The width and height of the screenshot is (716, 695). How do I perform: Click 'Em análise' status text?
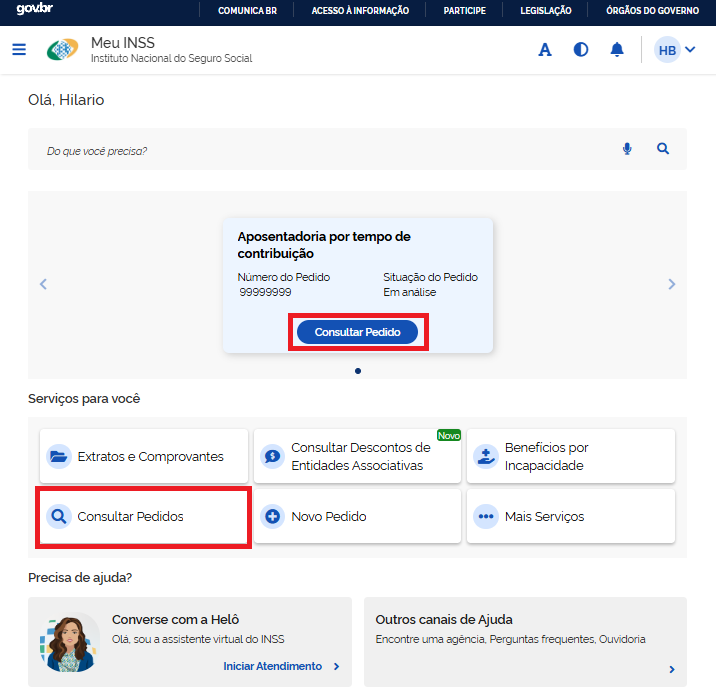click(x=409, y=292)
